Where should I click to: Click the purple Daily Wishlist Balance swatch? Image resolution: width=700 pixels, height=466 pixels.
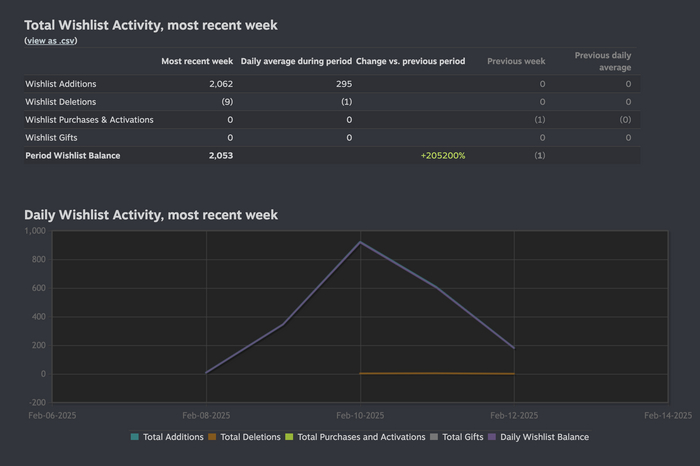click(492, 437)
